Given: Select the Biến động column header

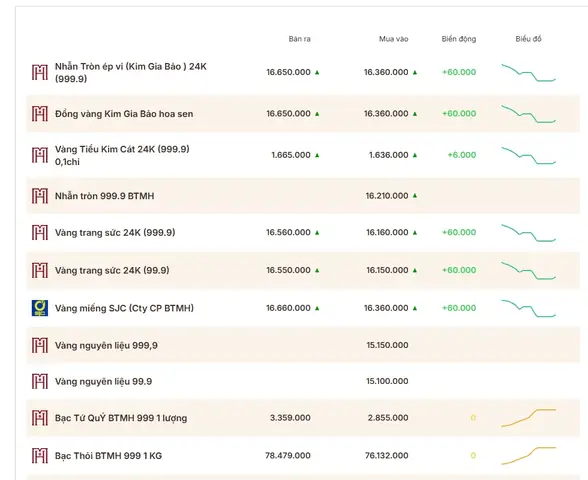Looking at the screenshot, I should 459,39.
